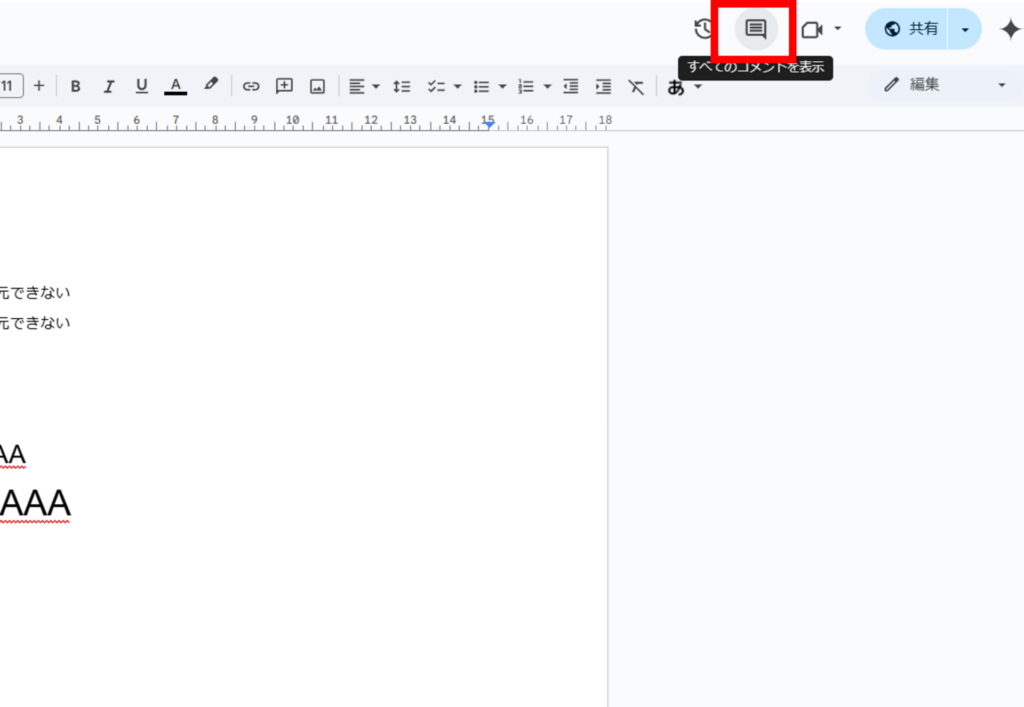Click the video meeting camera icon

tap(812, 29)
